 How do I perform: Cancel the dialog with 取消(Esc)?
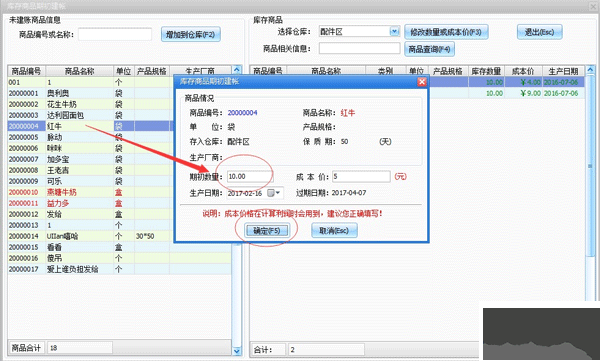click(x=334, y=230)
